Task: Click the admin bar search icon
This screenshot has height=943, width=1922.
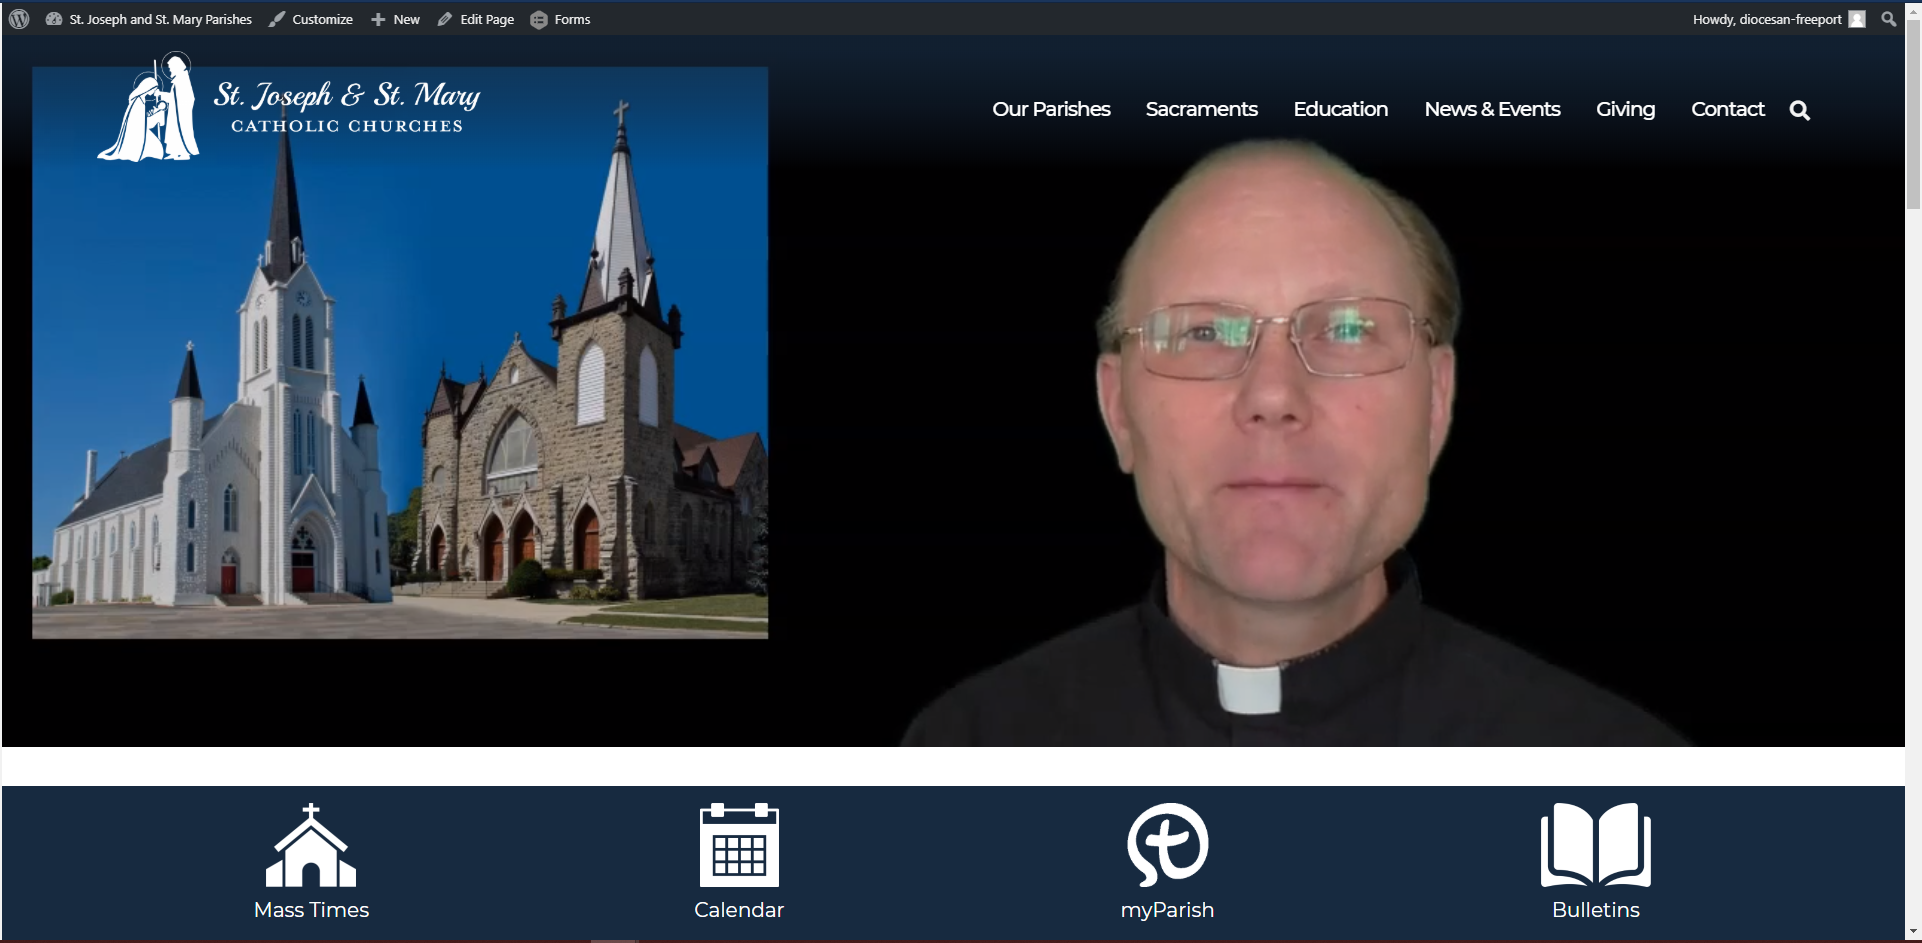Action: click(x=1888, y=19)
